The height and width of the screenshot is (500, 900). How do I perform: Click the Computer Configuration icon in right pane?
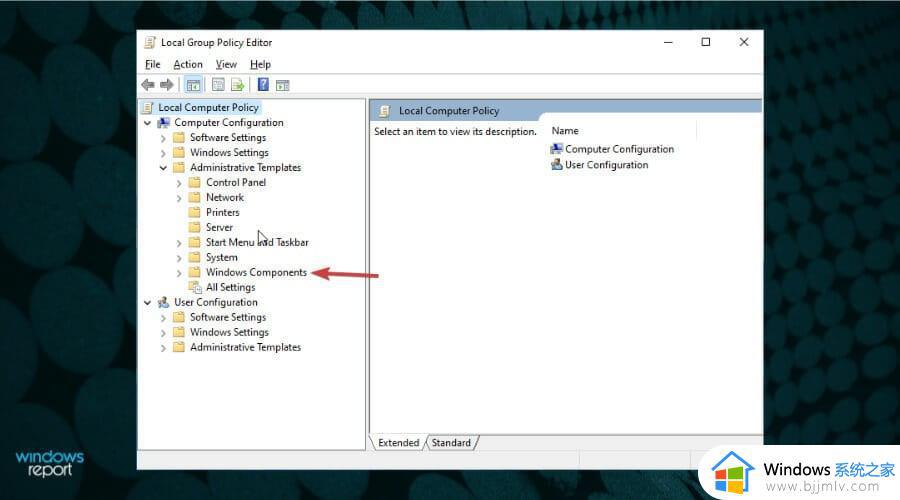tap(556, 149)
